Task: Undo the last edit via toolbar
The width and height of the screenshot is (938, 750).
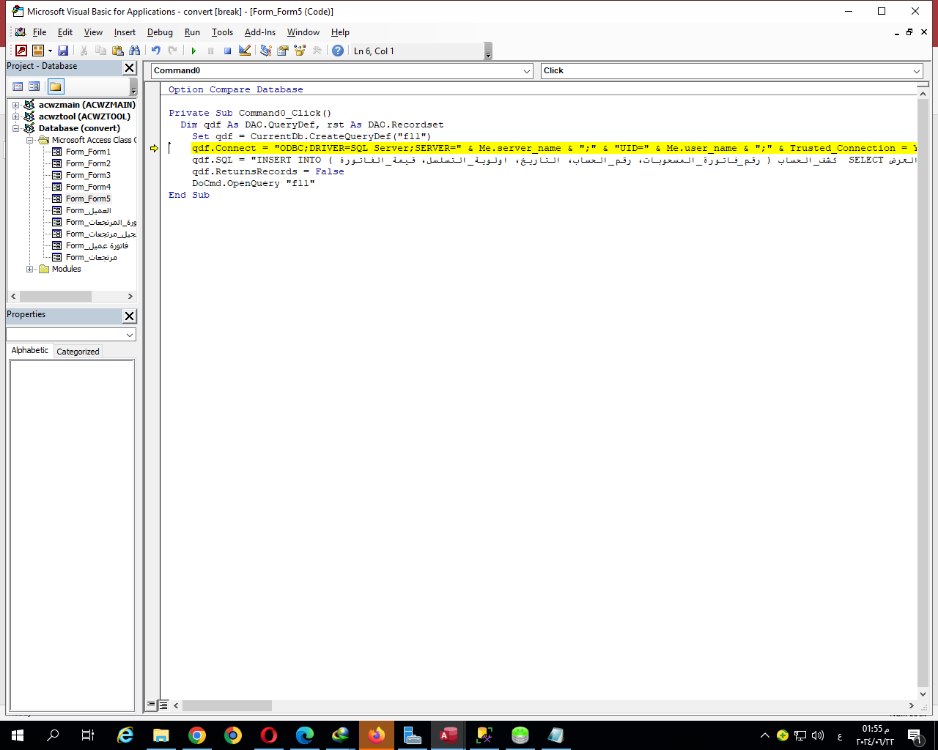Action: pyautogui.click(x=156, y=51)
